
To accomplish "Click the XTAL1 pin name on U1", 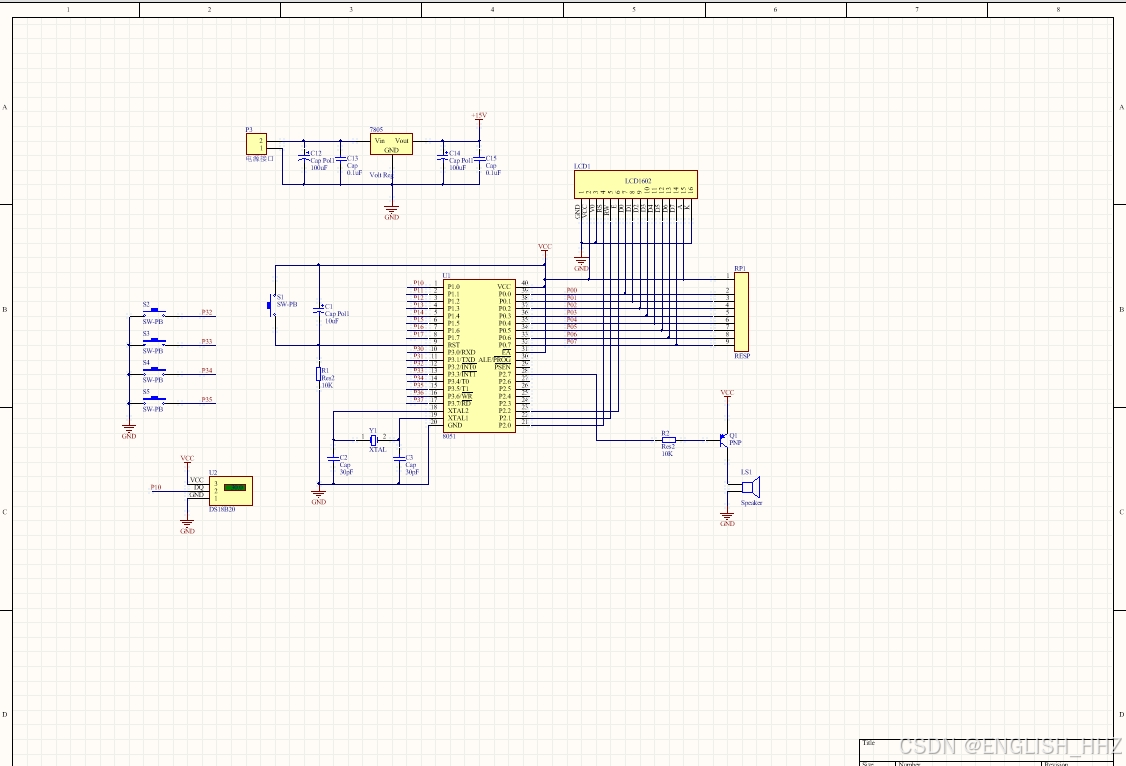I will pos(458,418).
